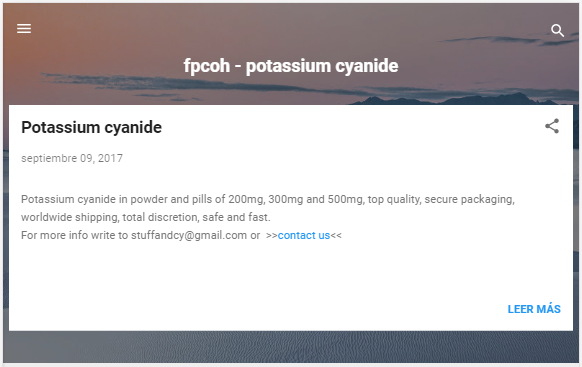The width and height of the screenshot is (582, 367).
Task: Click the '>>' arrows before contact us
Action: 272,236
